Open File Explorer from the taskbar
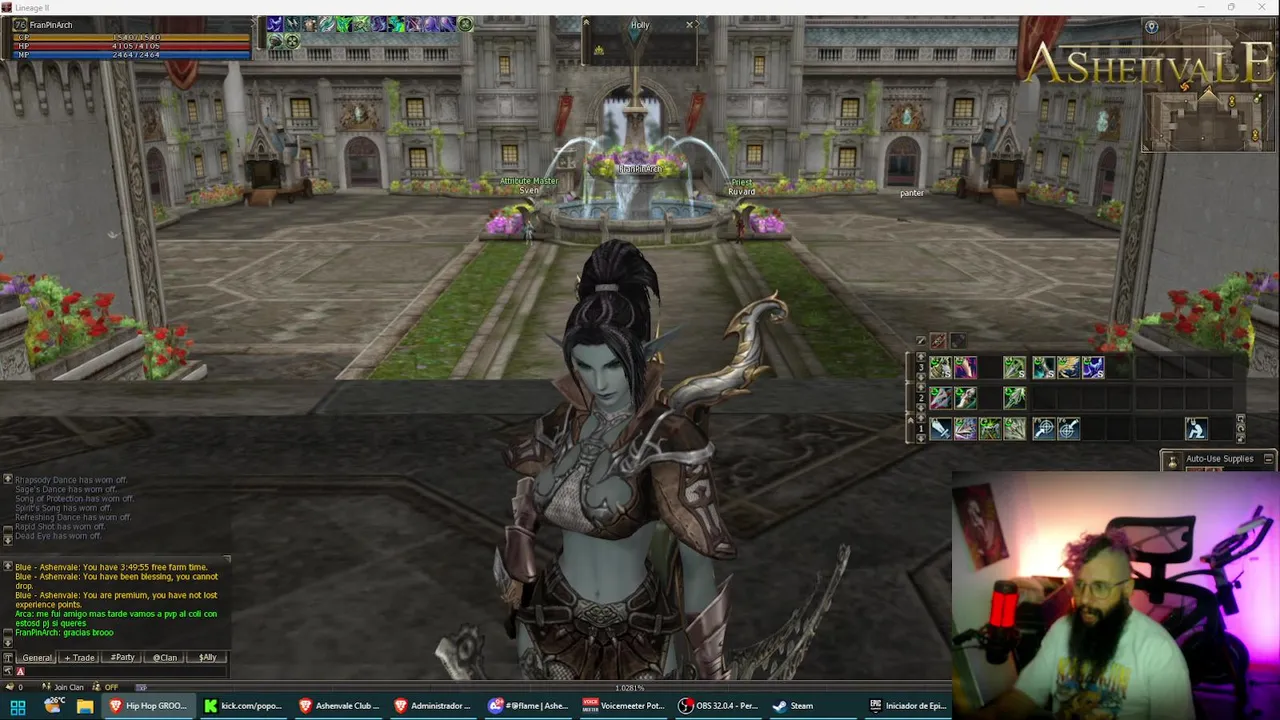 coord(85,706)
